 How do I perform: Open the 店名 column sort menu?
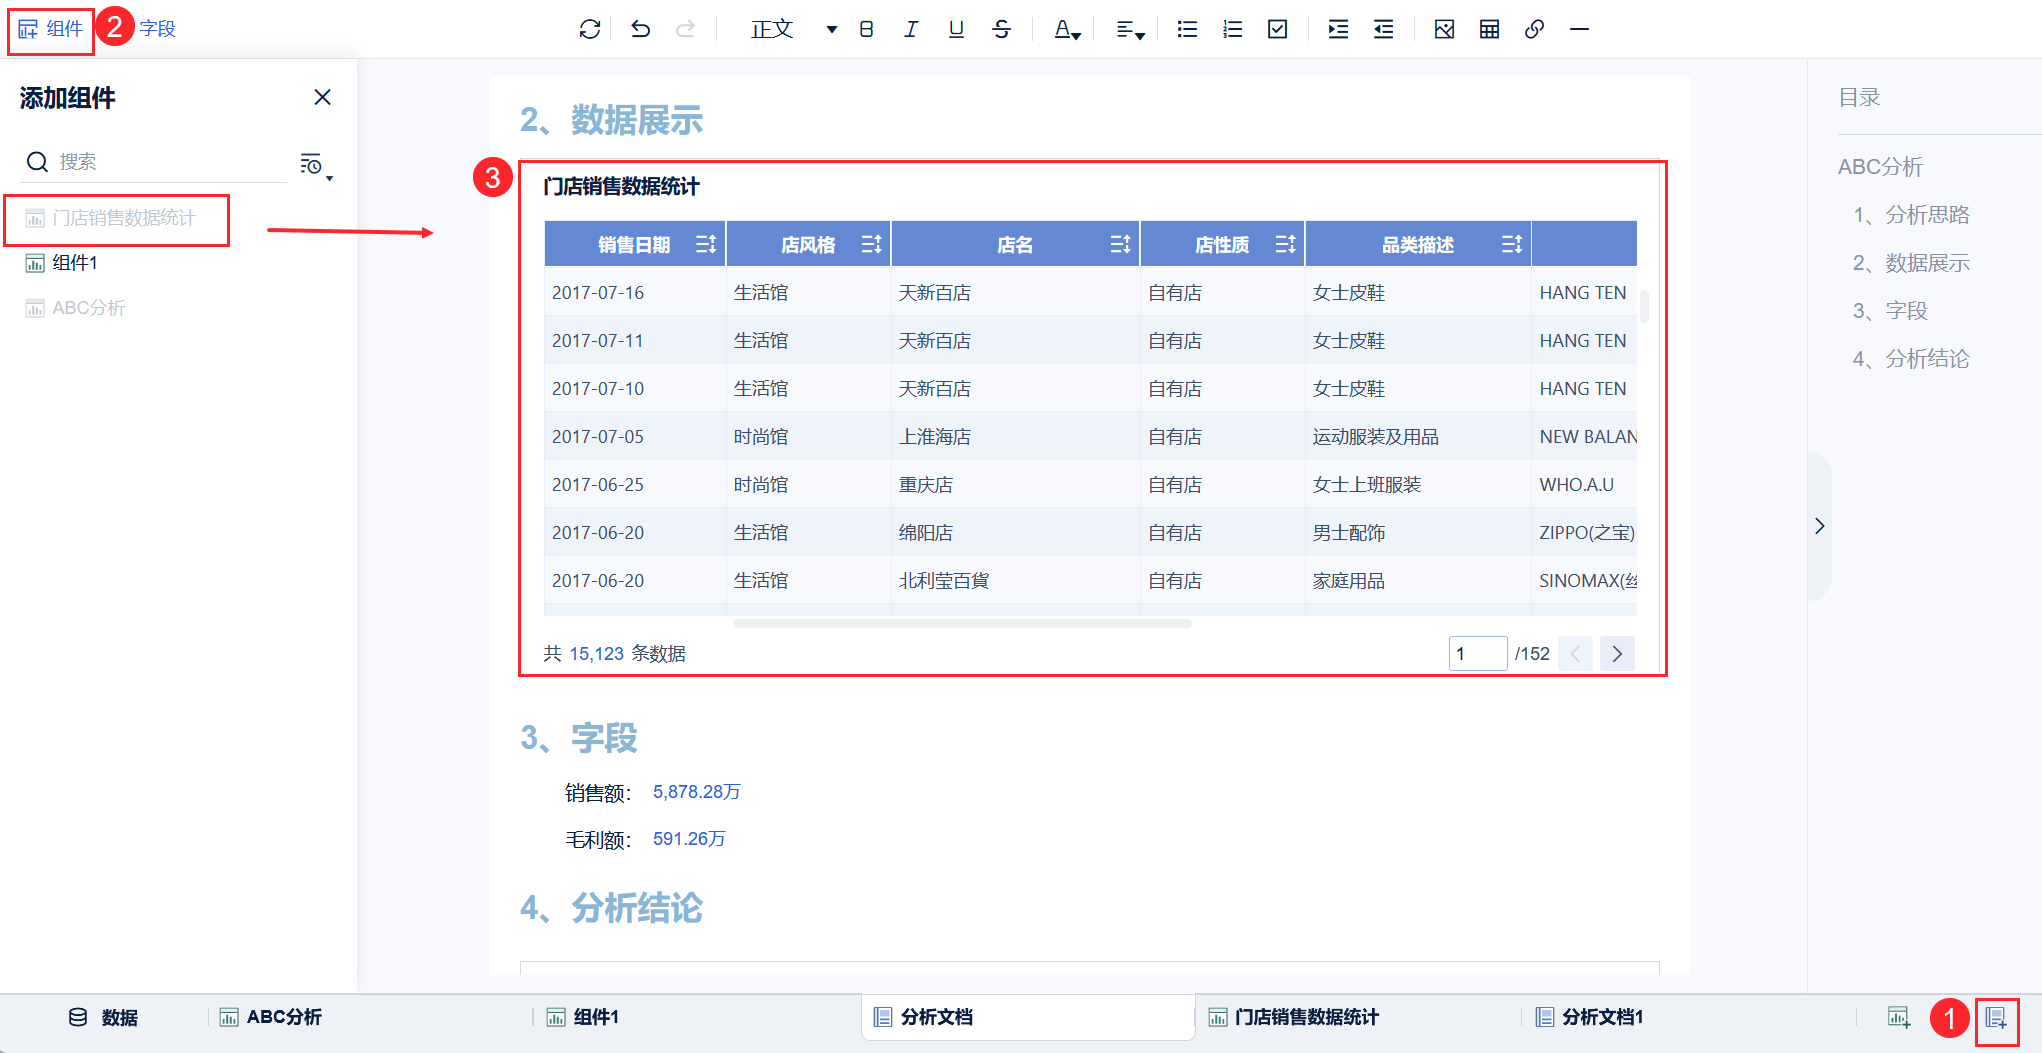1120,244
